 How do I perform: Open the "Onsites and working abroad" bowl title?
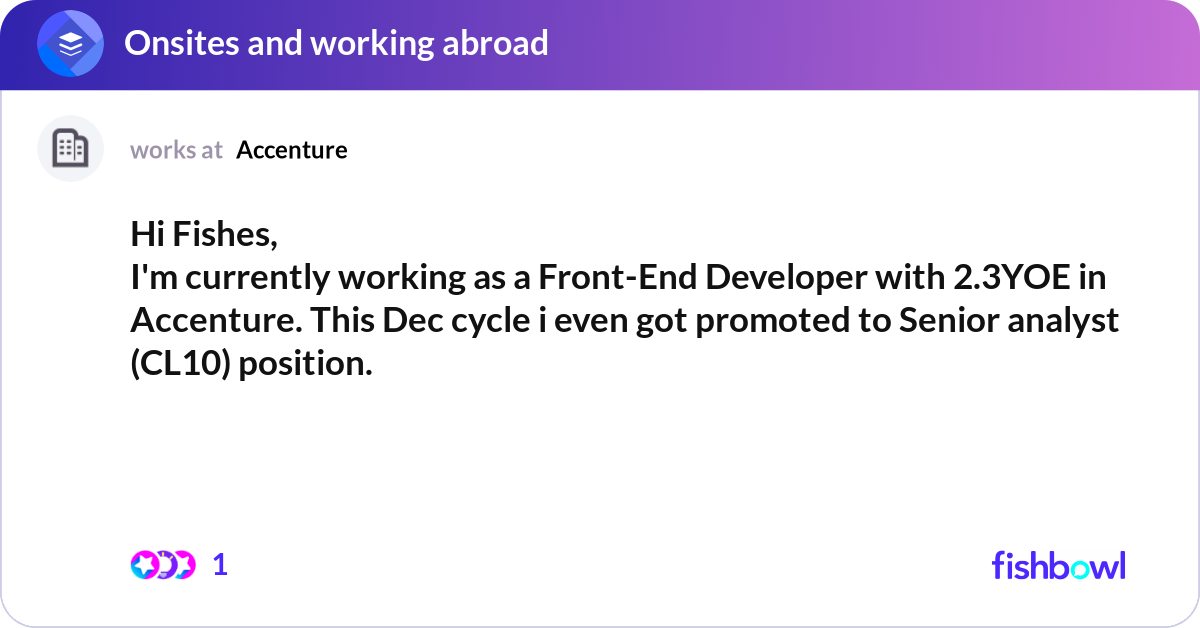coord(336,43)
